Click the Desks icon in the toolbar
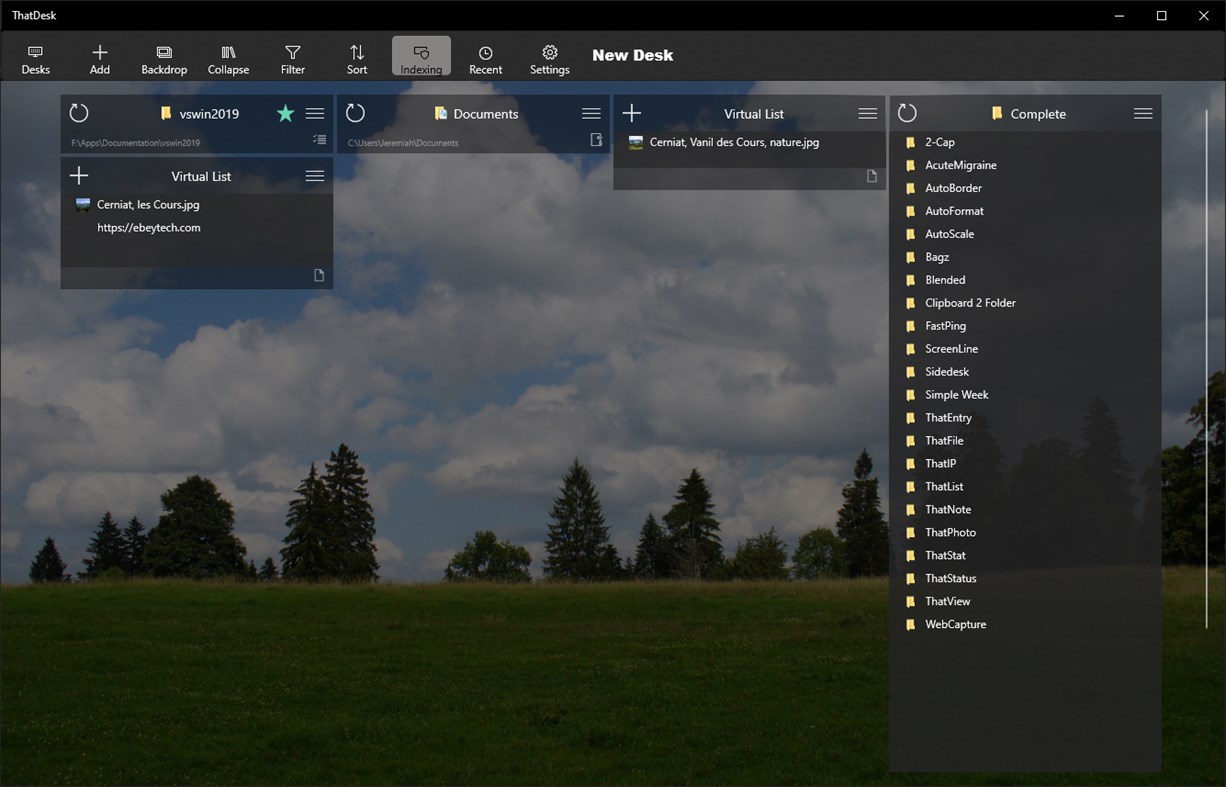Screen dimensions: 1226x787 (x=36, y=57)
